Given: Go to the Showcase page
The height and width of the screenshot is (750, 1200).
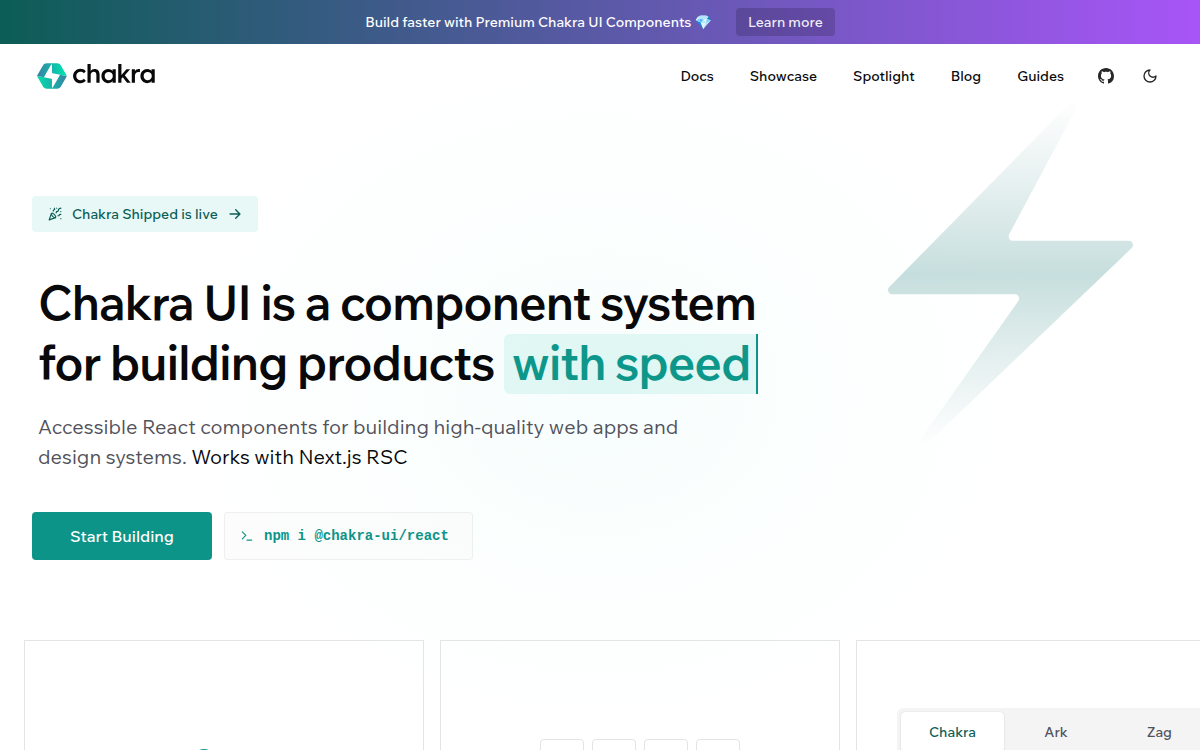Looking at the screenshot, I should tap(783, 76).
